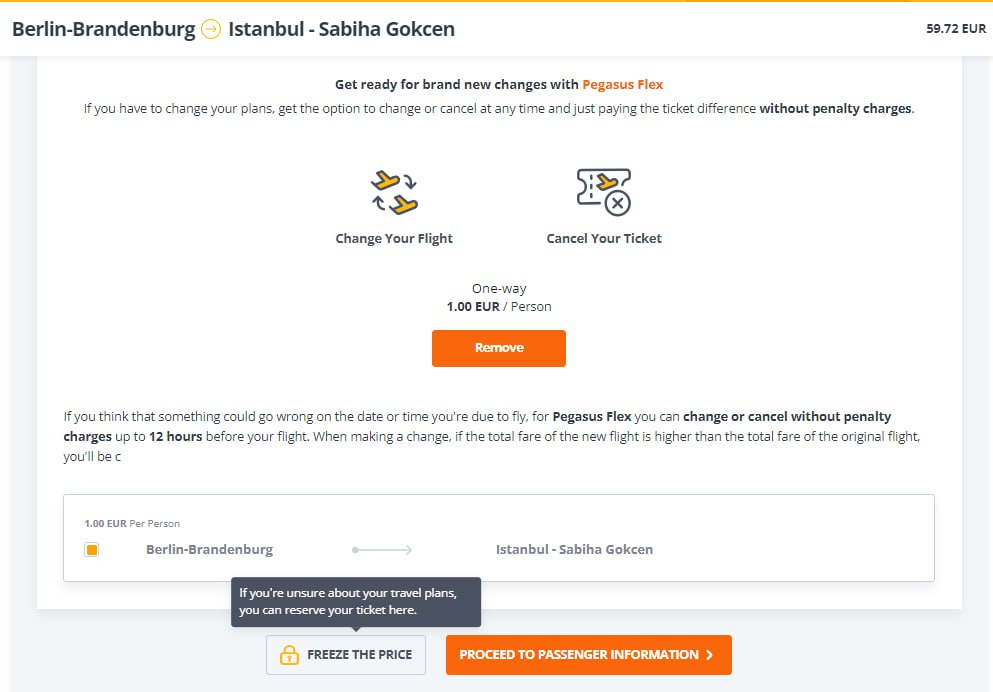Viewport: 993px width, 692px height.
Task: Click the Cancel Your Ticket icon
Action: coord(604,191)
